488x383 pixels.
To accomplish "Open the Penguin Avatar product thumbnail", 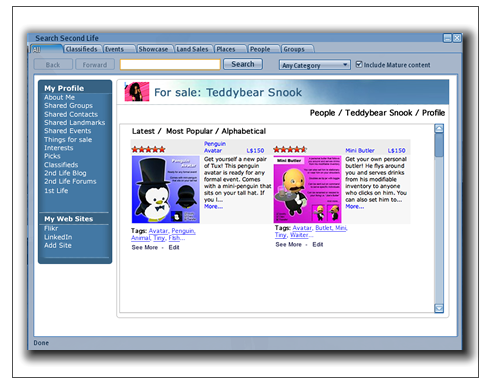I will (x=166, y=189).
